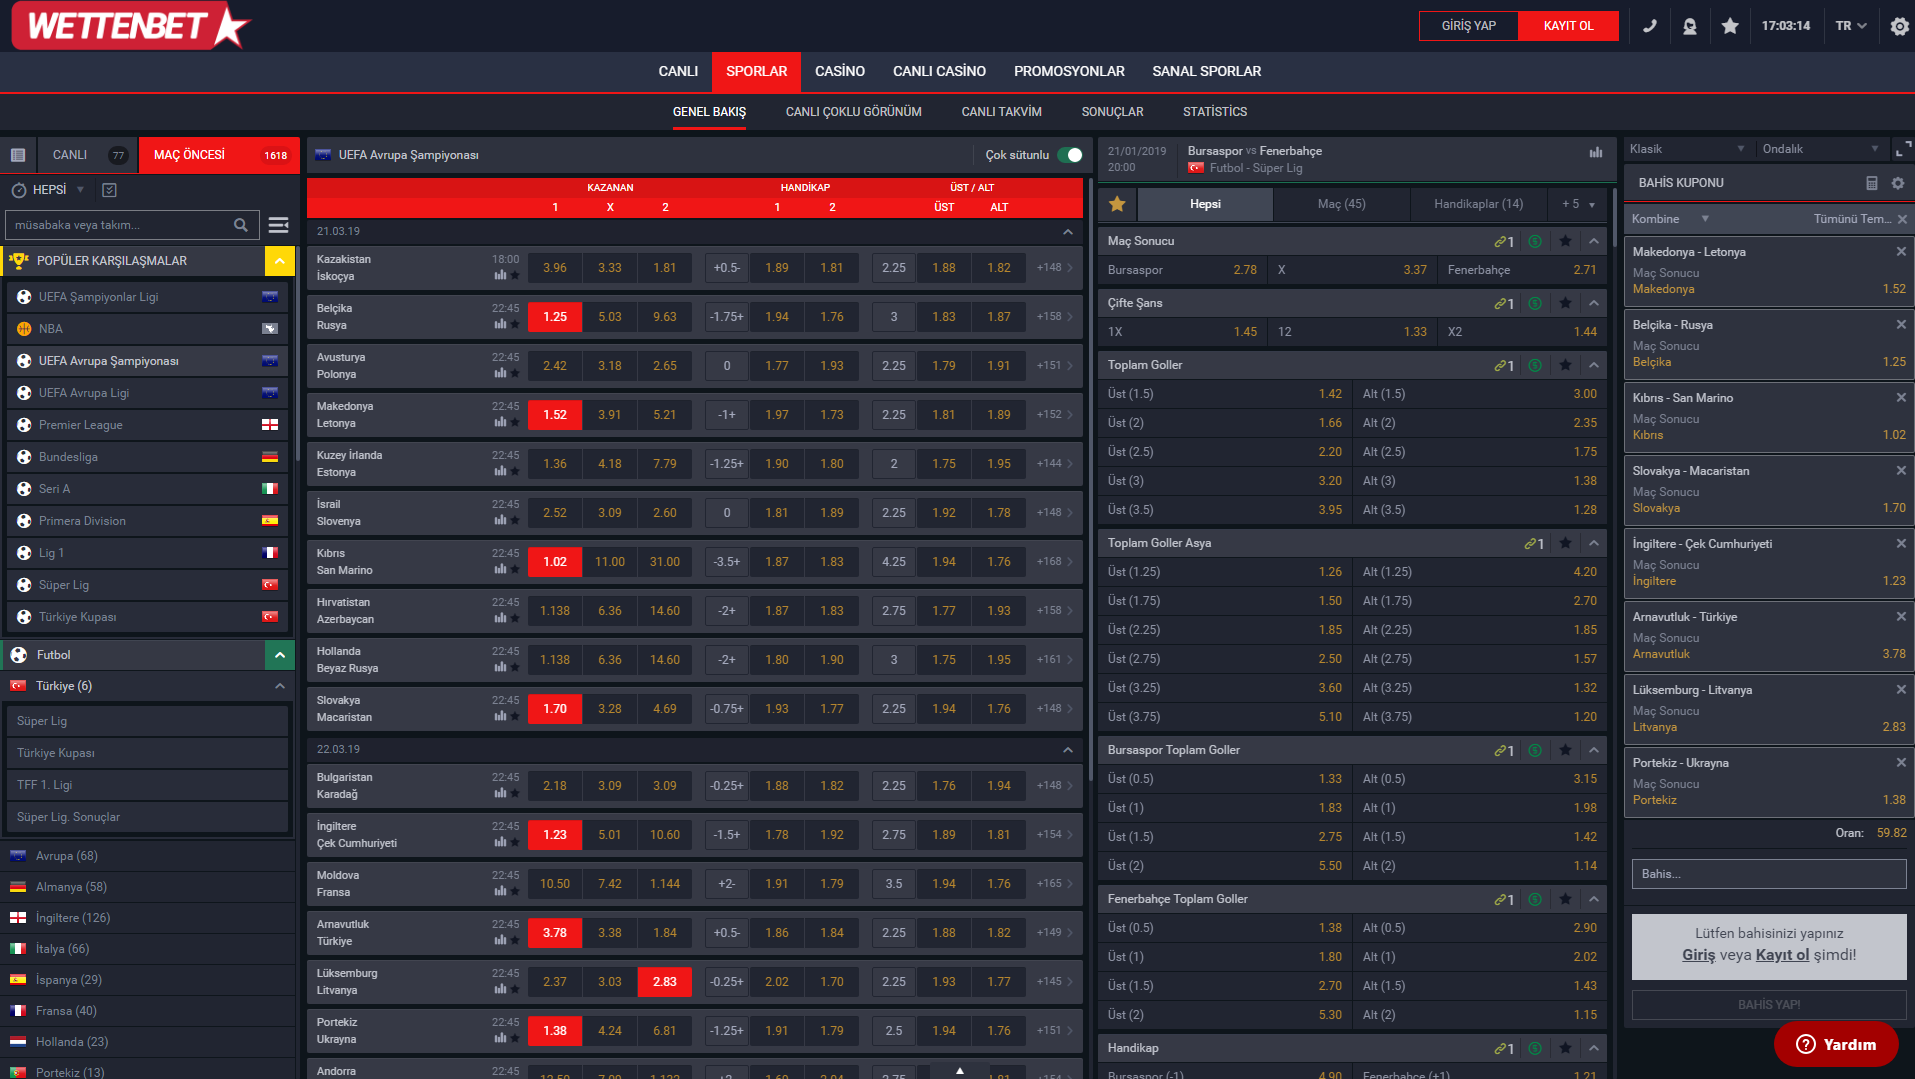Click the phone contact icon in header
Screen dimensions: 1915x1079
(1650, 26)
